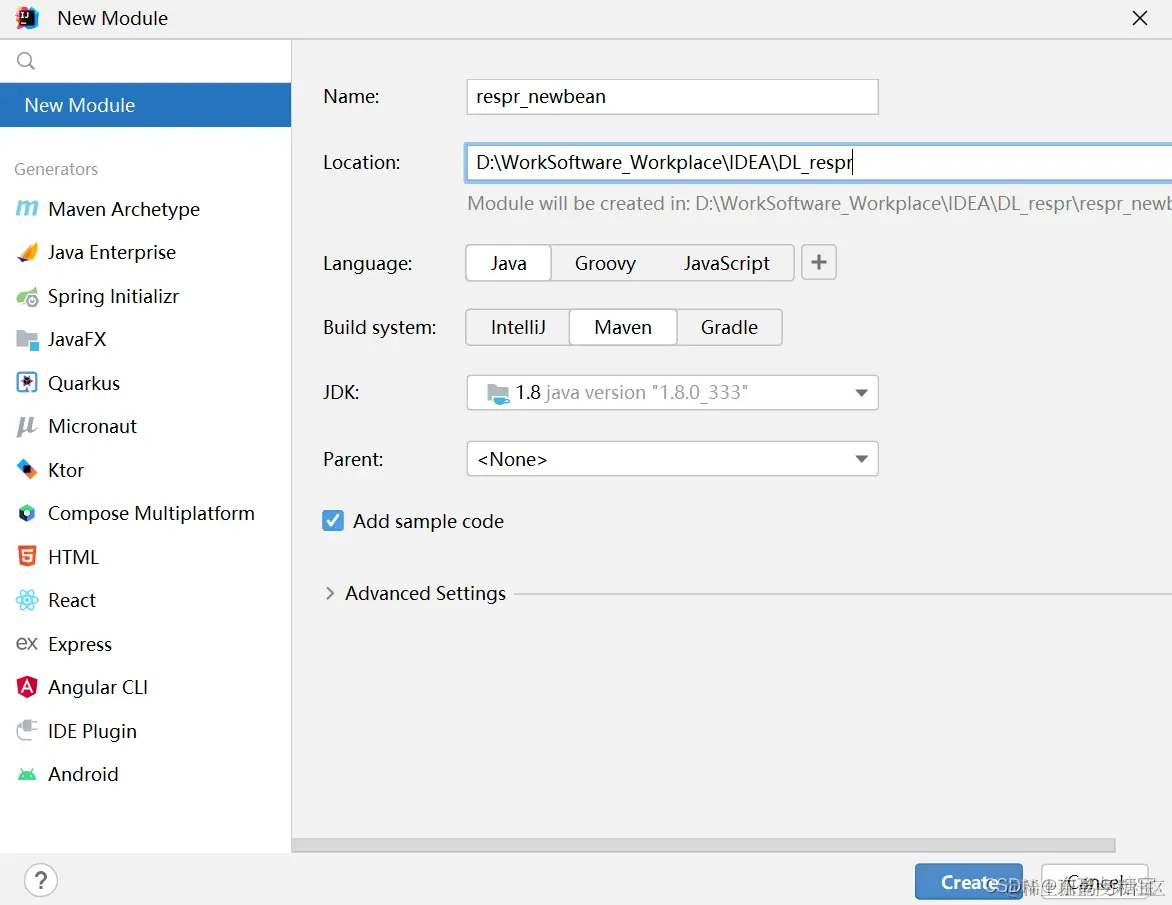This screenshot has width=1172, height=905.
Task: Click the Java Enterprise icon
Action: (27, 253)
